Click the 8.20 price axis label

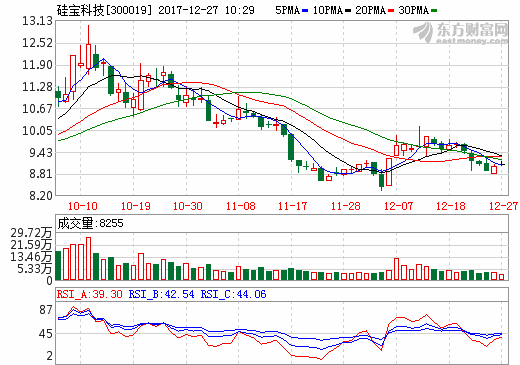[41, 195]
